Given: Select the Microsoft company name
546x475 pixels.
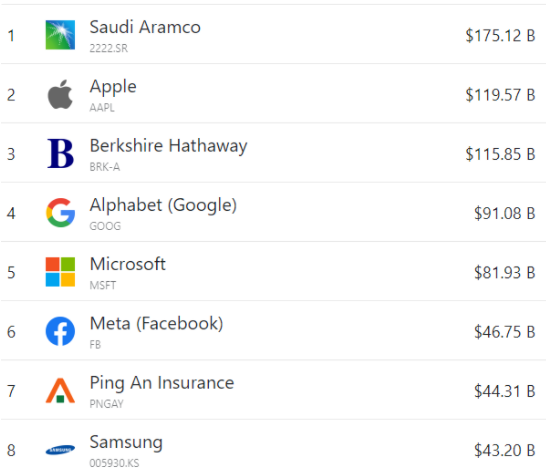Looking at the screenshot, I should (127, 264).
